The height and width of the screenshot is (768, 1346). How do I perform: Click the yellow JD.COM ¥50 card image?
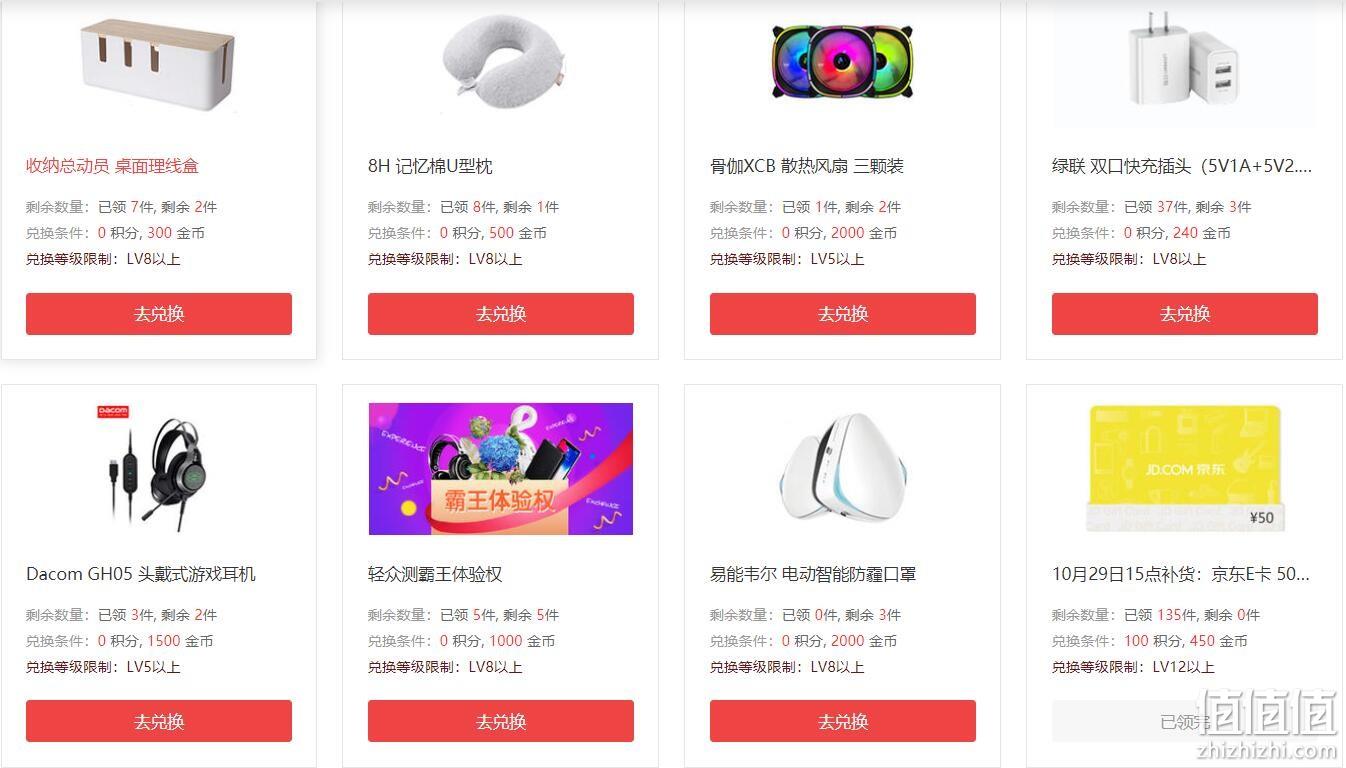tap(1185, 469)
